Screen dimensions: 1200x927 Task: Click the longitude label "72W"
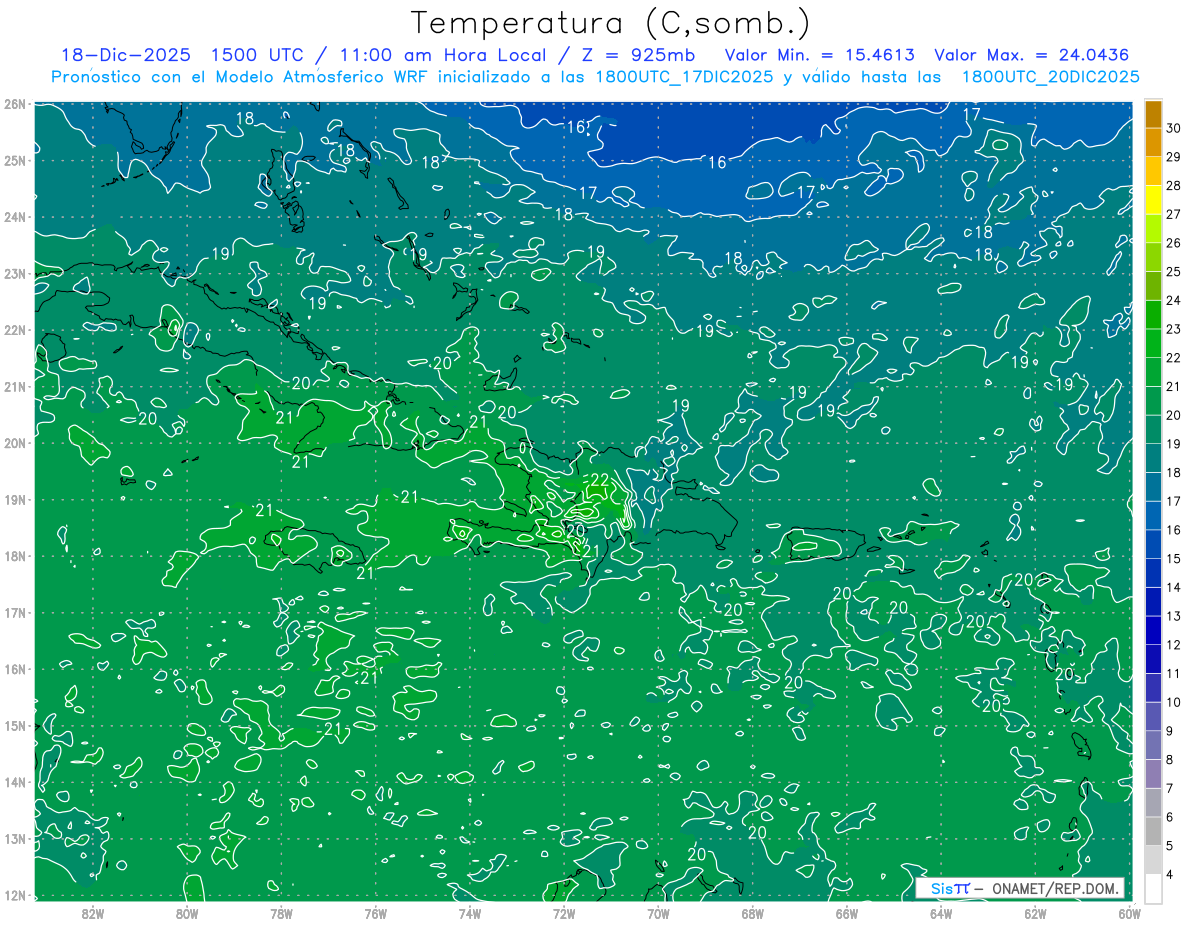coord(564,913)
